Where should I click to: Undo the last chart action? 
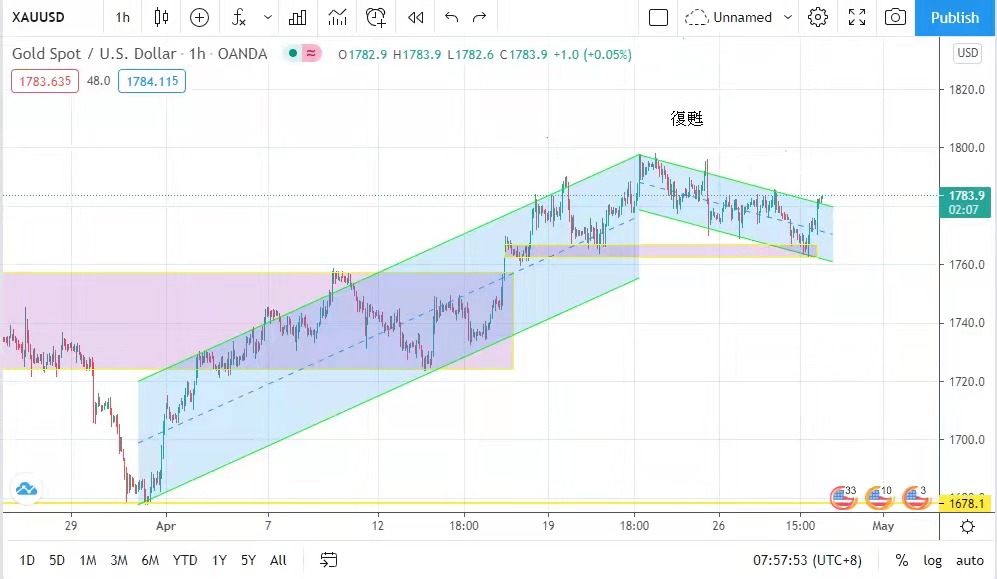[451, 17]
